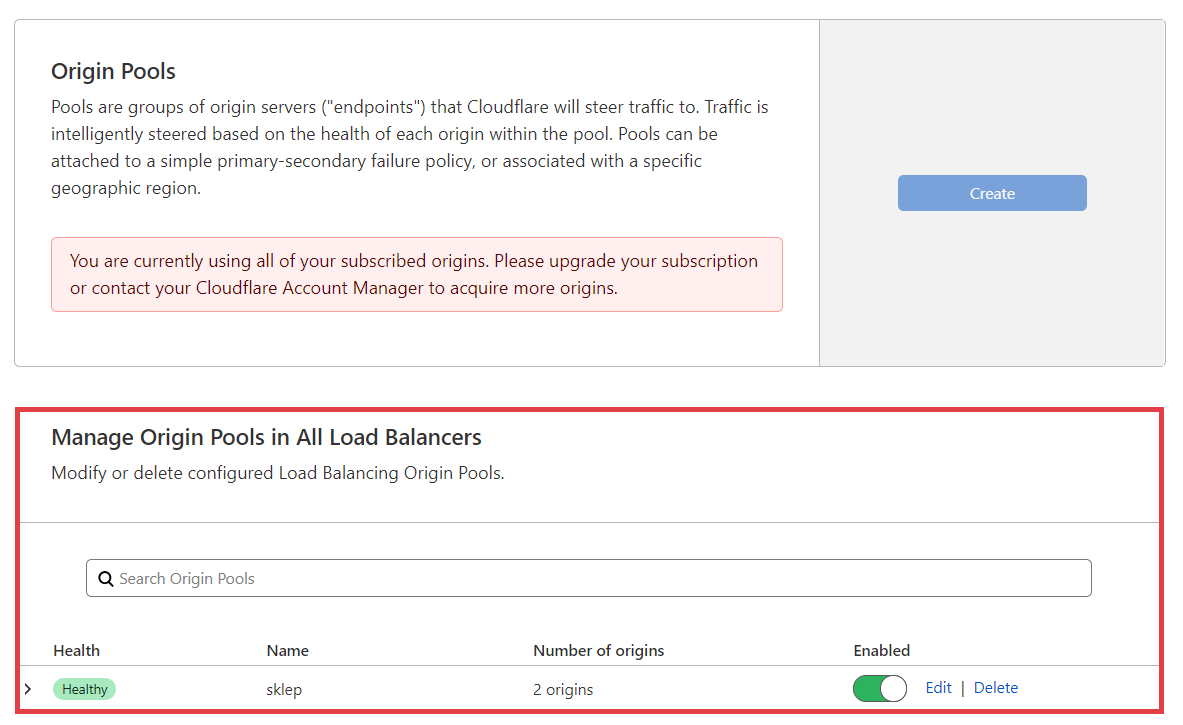Image resolution: width=1183 pixels, height=725 pixels.
Task: Click the green Healthy status badge
Action: pos(85,689)
